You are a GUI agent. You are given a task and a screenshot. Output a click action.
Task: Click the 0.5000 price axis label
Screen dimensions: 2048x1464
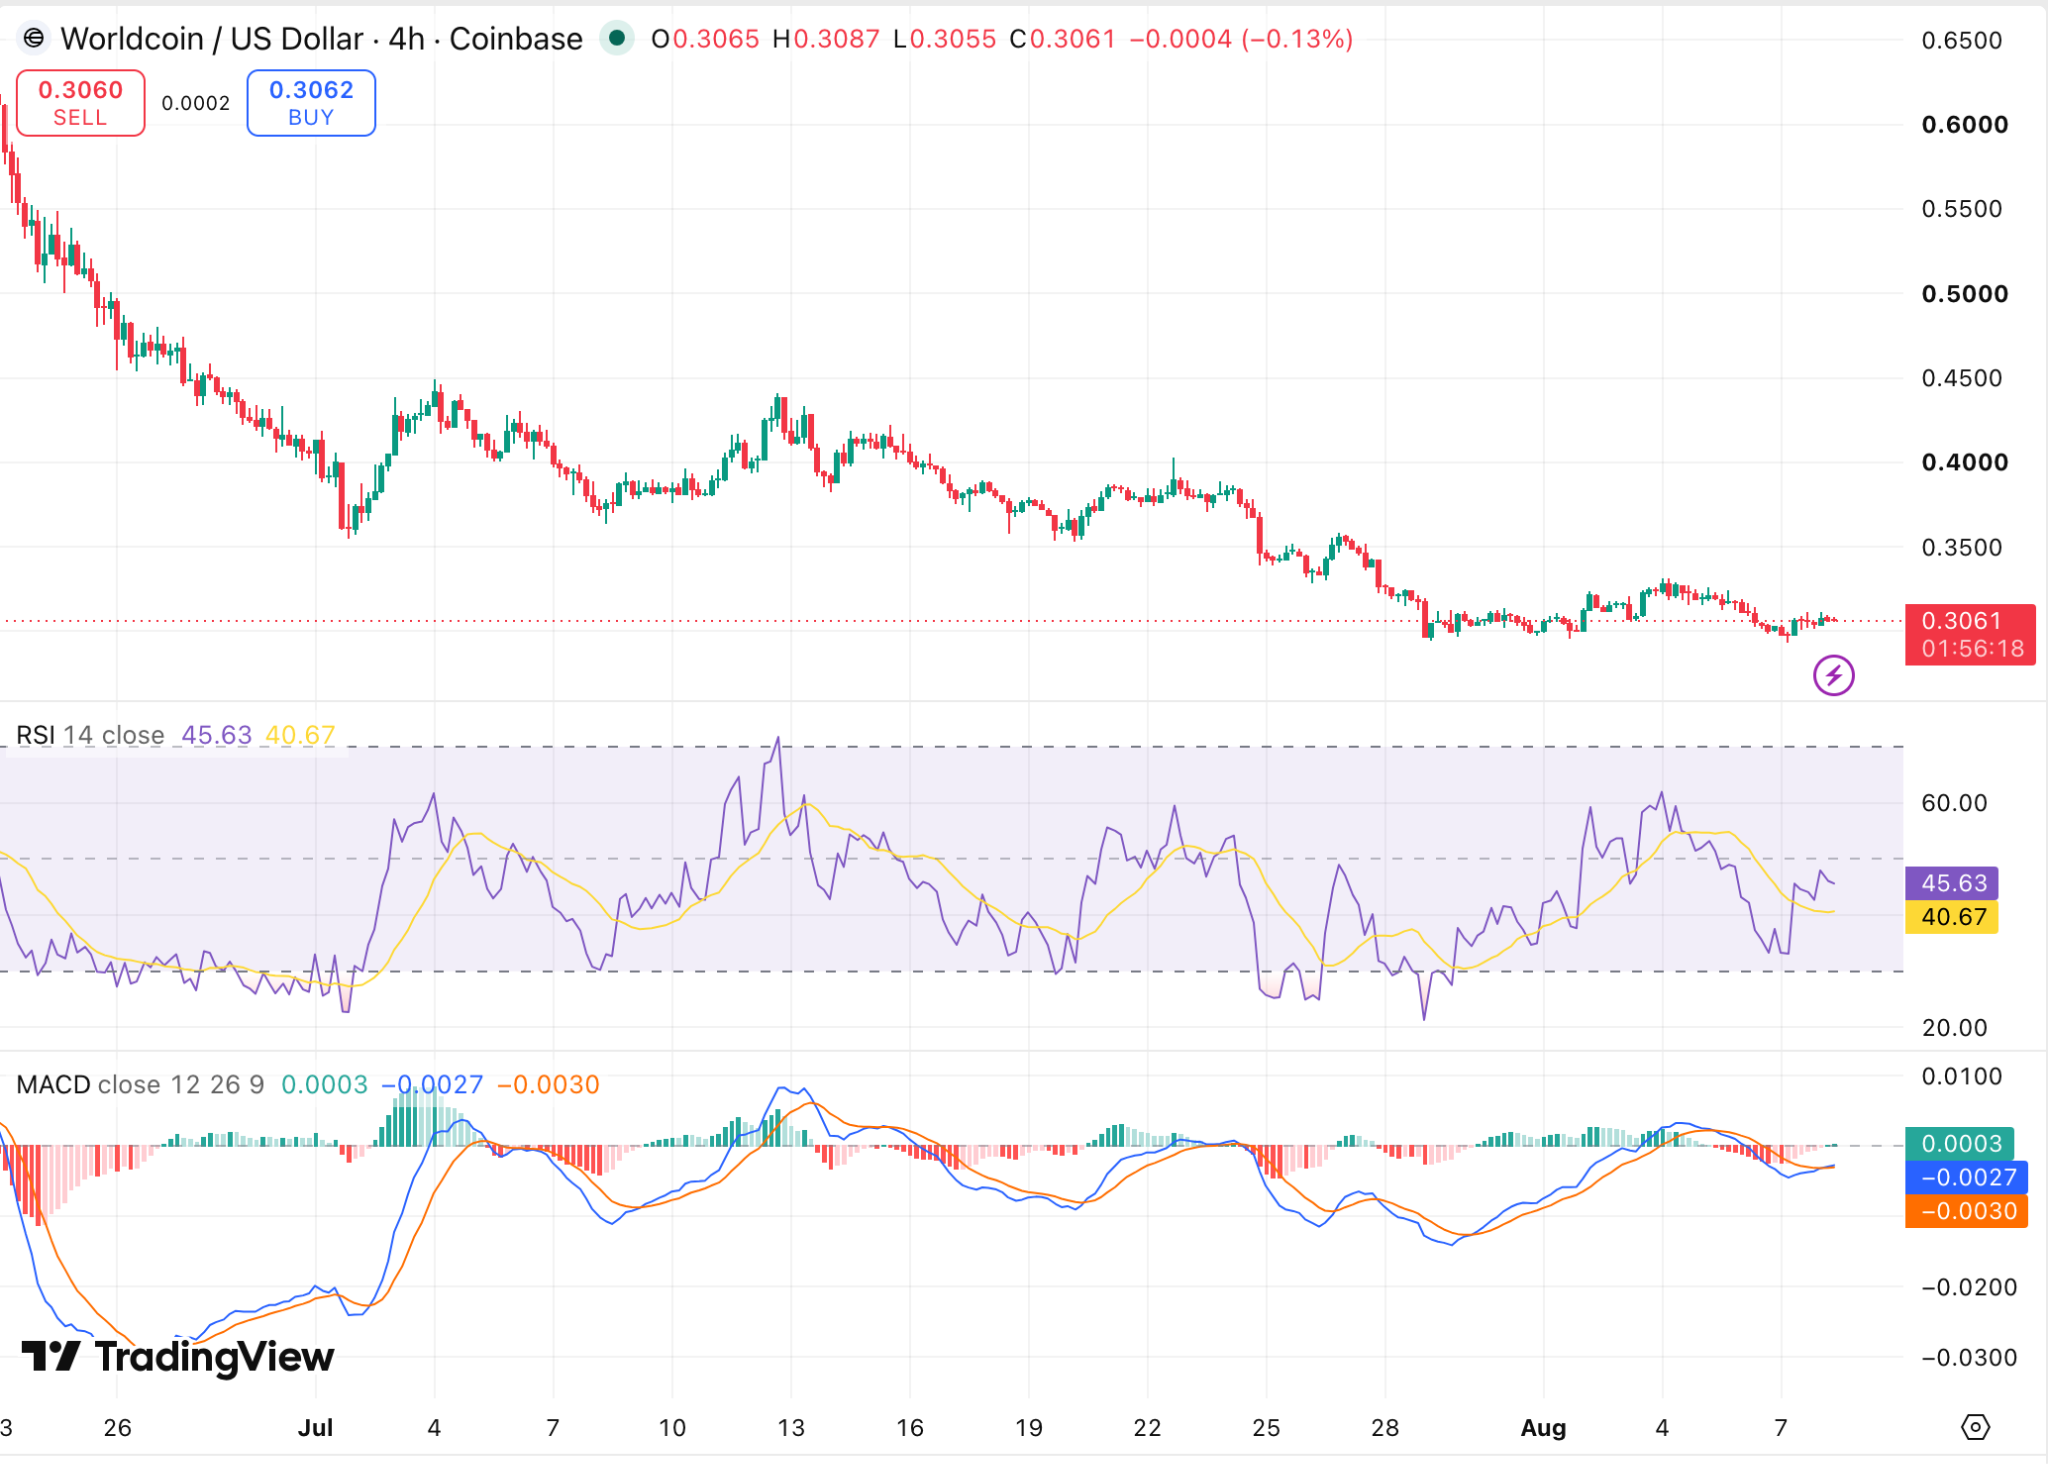tap(1965, 294)
